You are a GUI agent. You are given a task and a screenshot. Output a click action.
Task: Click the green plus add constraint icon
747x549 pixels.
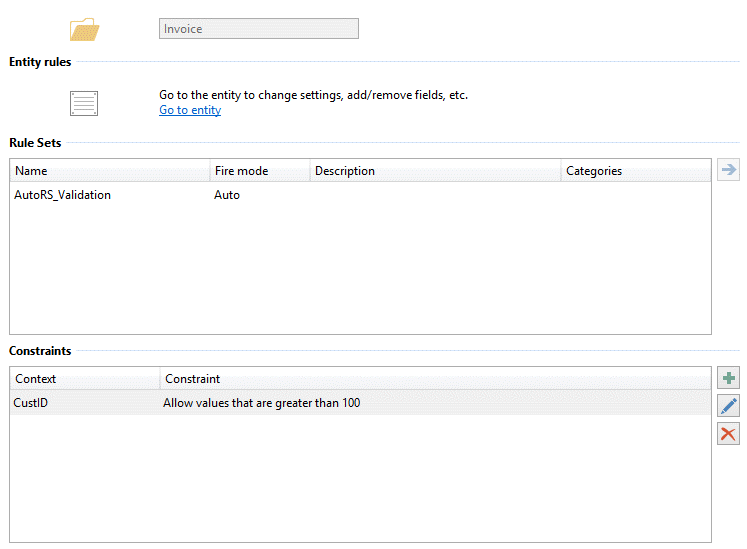coord(728,378)
